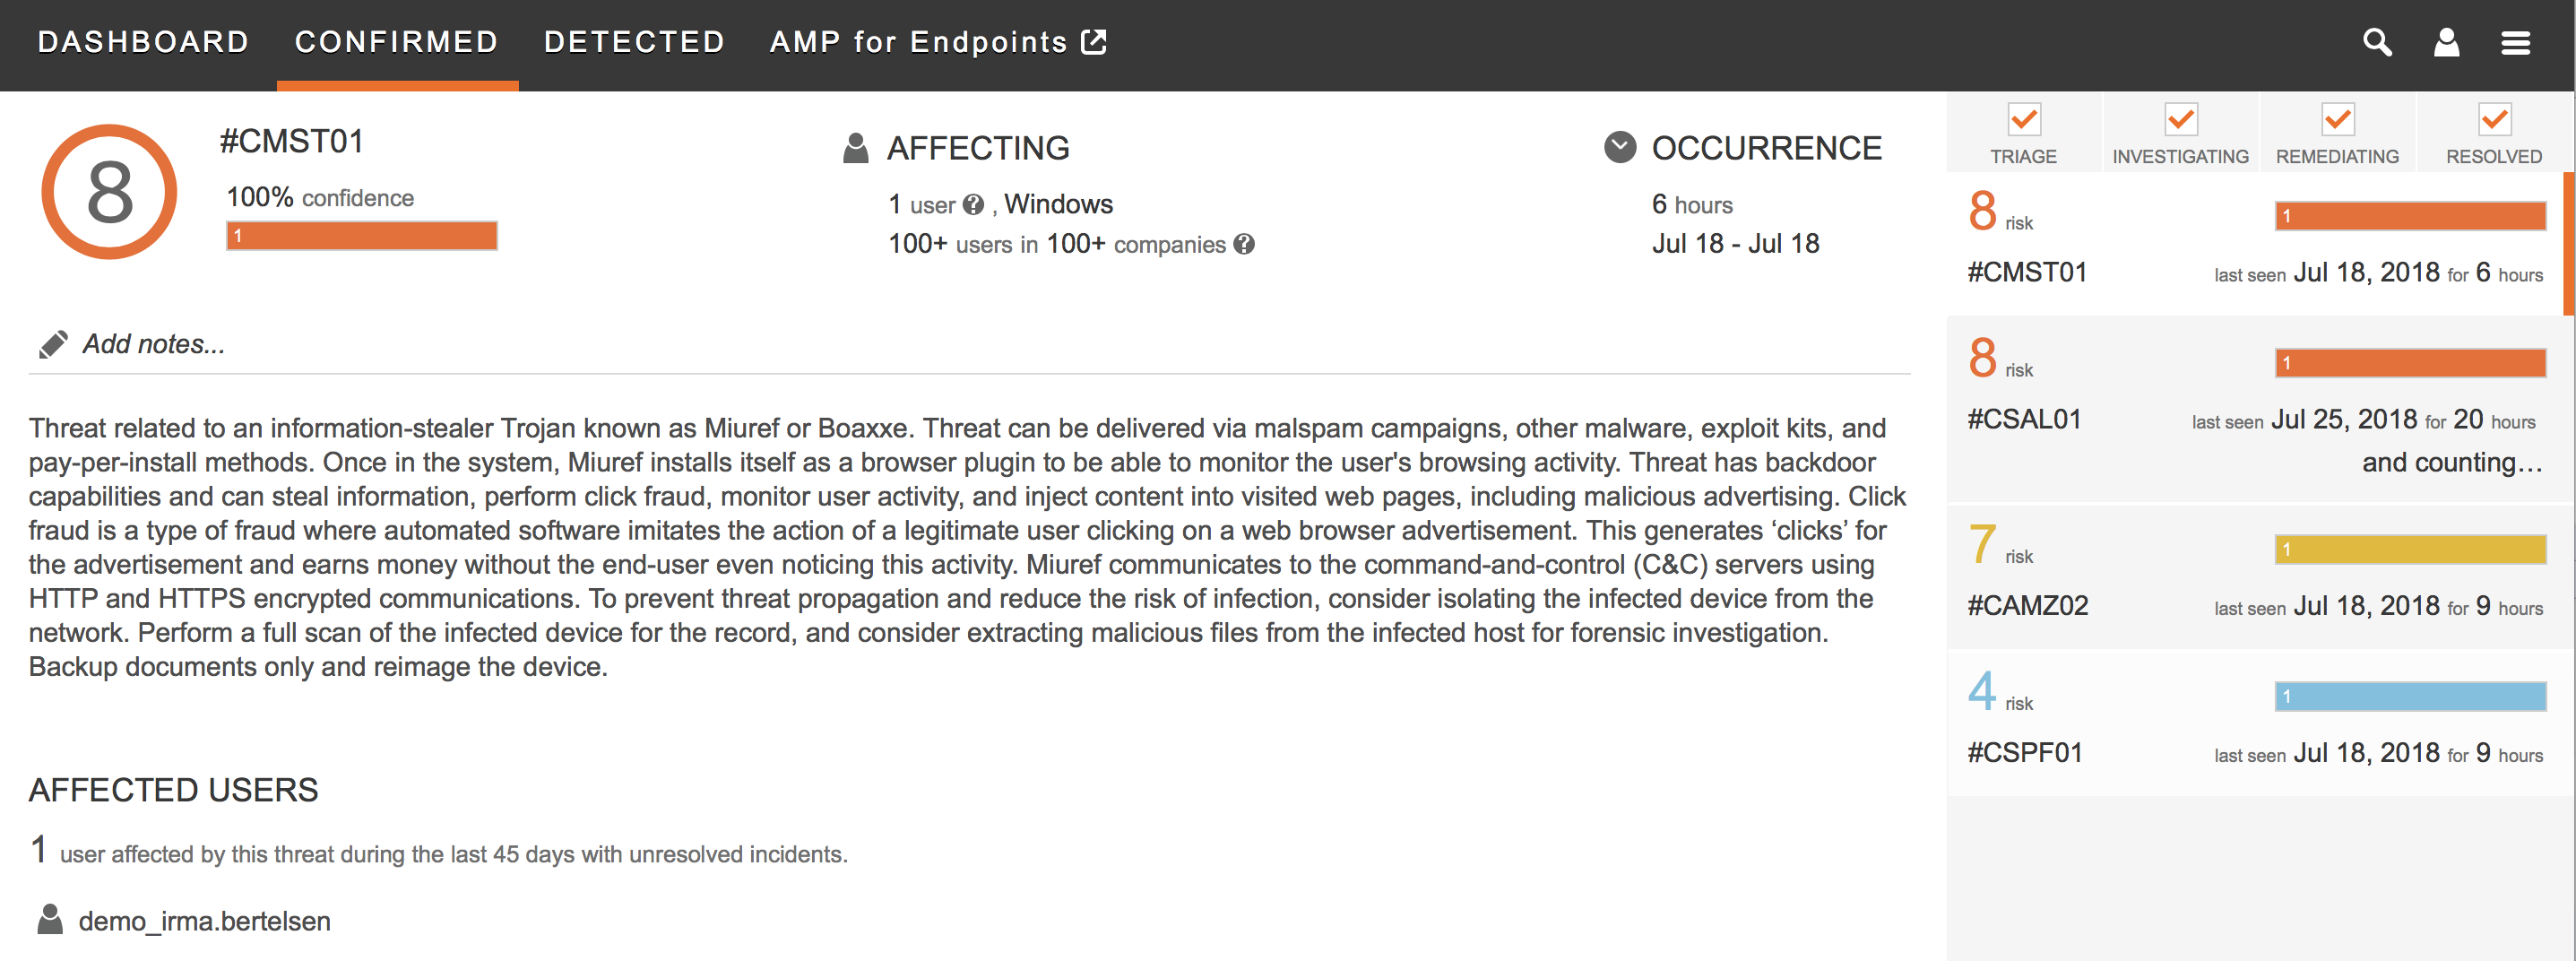The width and height of the screenshot is (2576, 961).
Task: Click the user icon beside demo_irma.bertelsen
Action: [50, 919]
